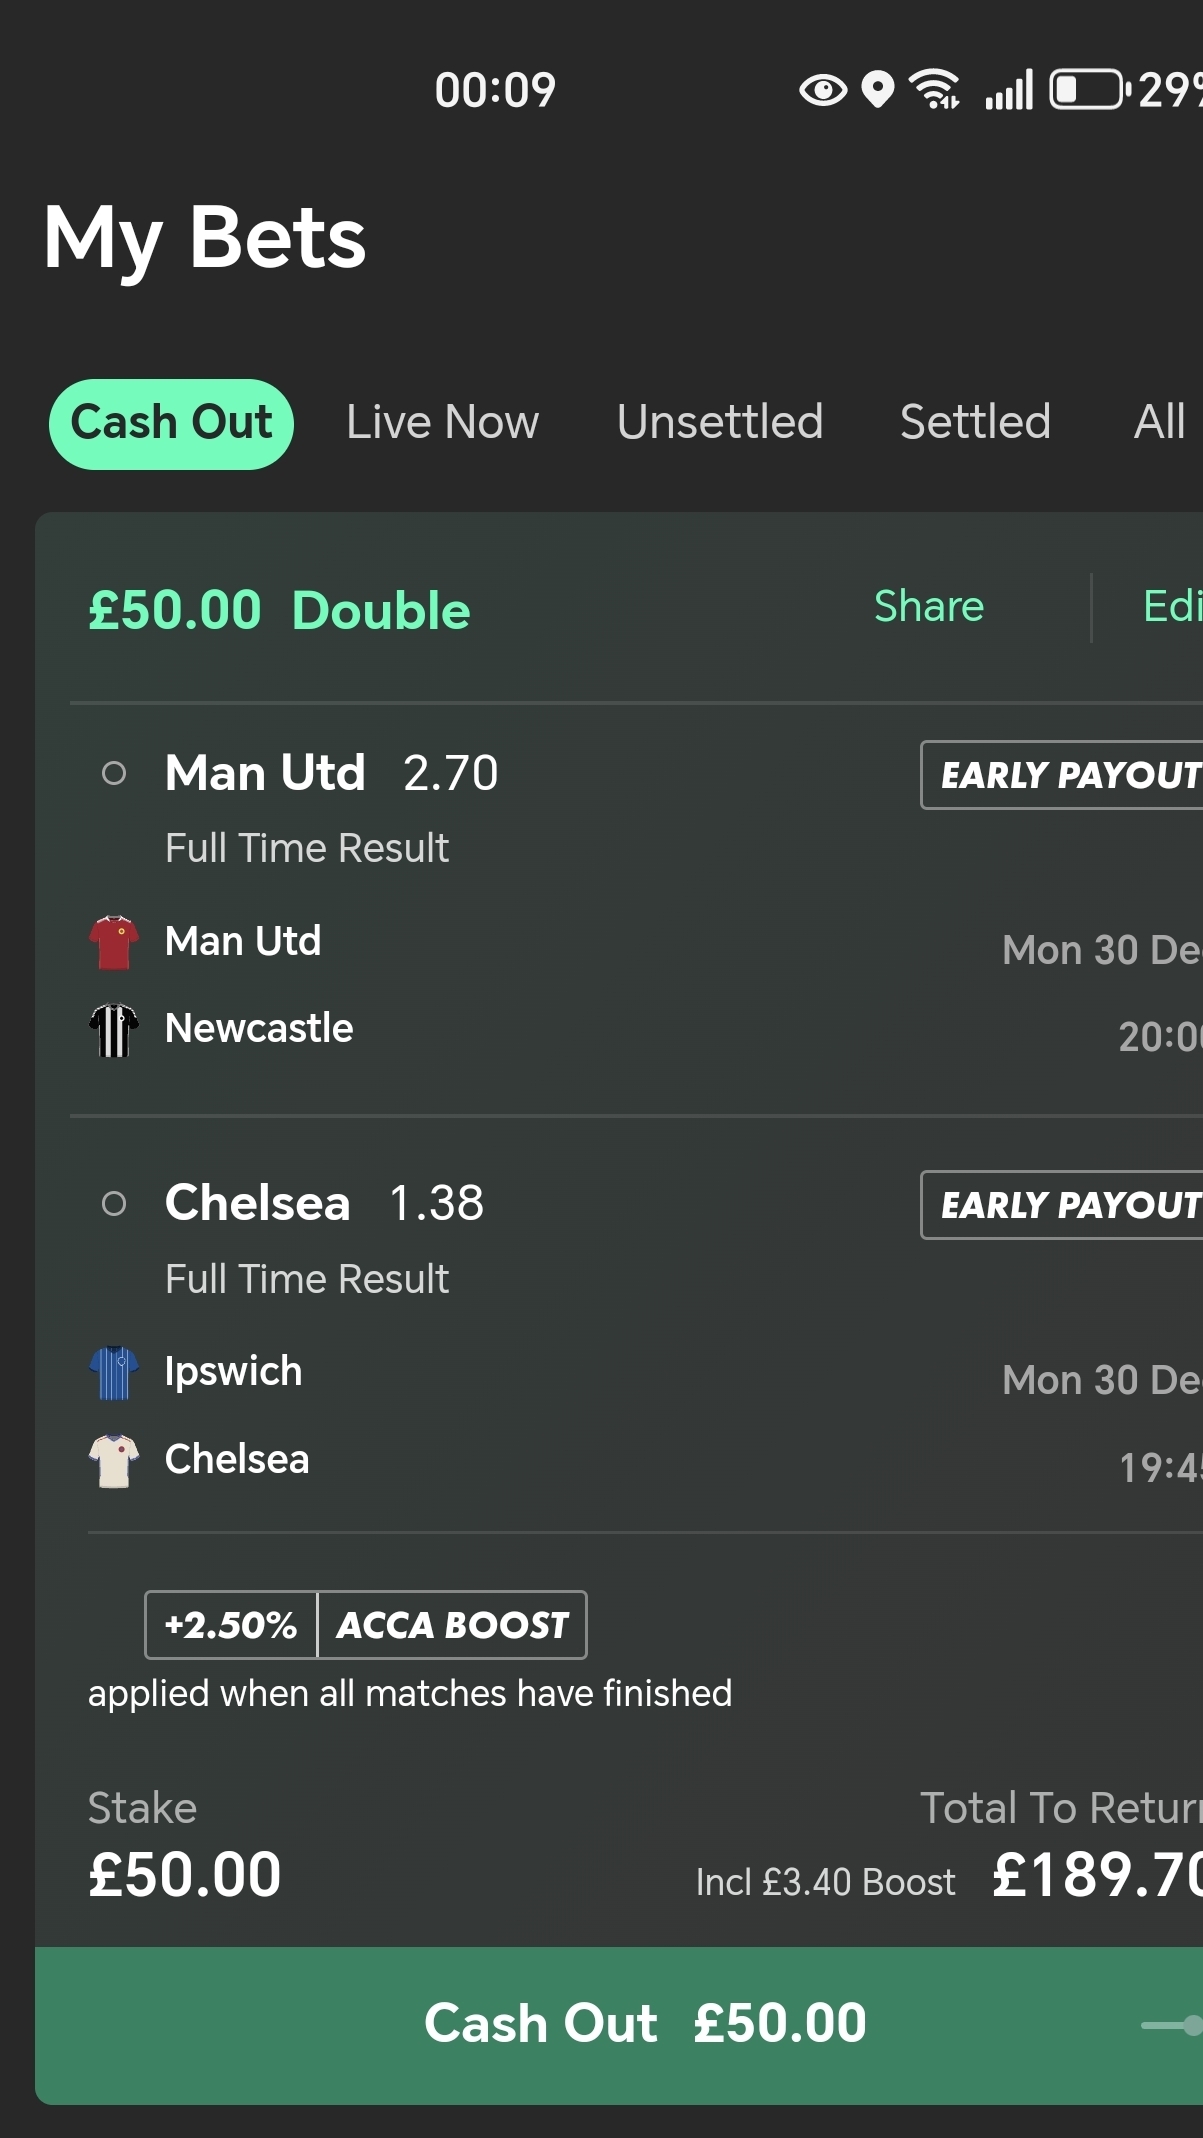This screenshot has width=1203, height=2138.
Task: Select the Chelsea selection circle
Action: click(114, 1203)
